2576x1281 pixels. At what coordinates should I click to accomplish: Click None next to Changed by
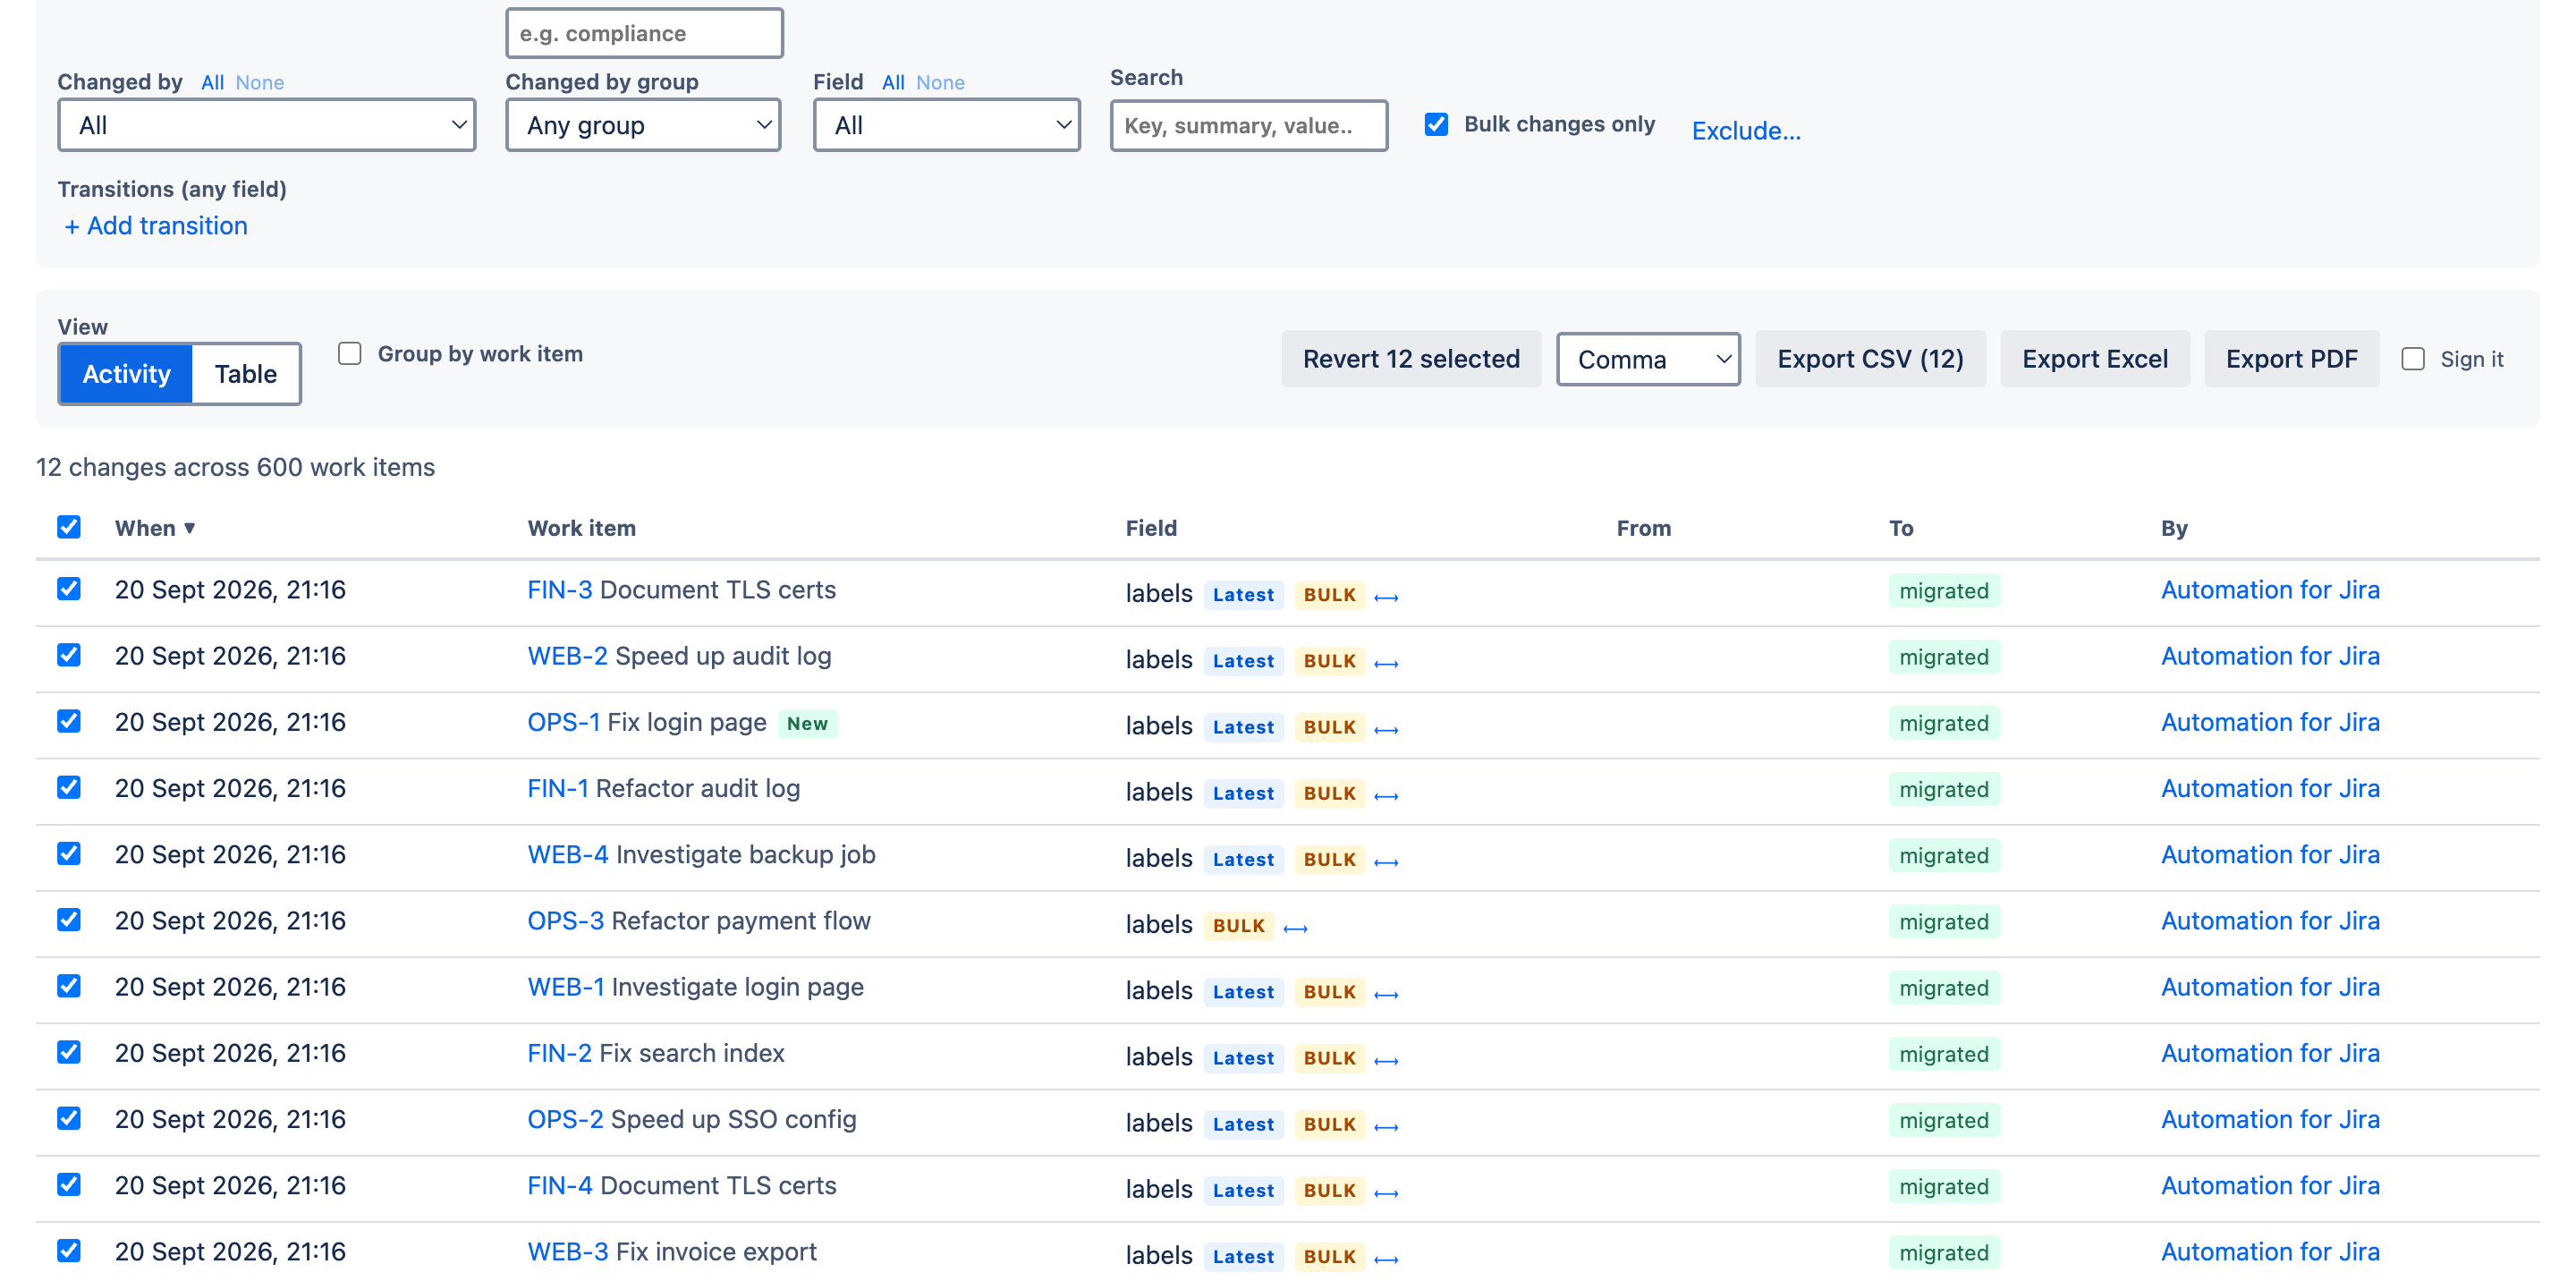pos(260,83)
